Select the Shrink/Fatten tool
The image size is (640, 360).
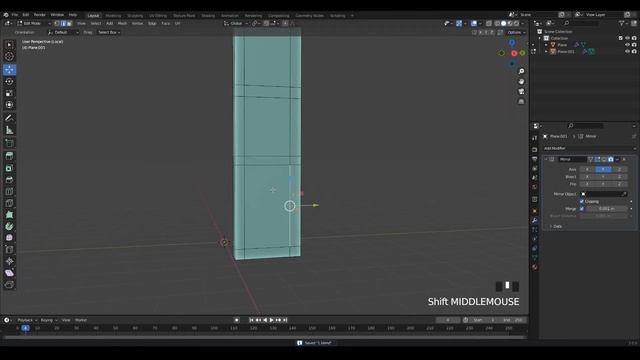(x=9, y=261)
